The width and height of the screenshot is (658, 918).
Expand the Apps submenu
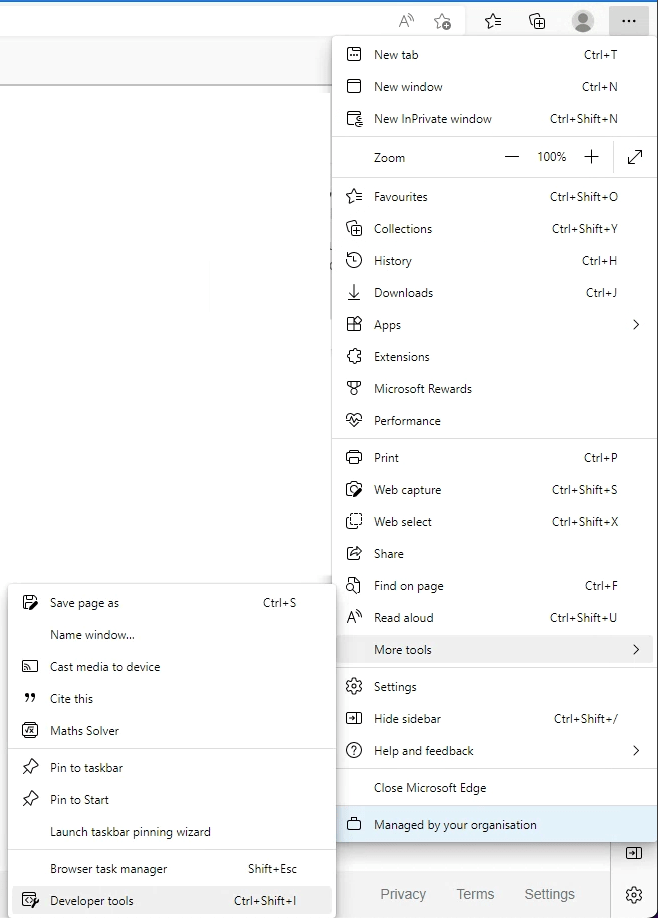click(494, 324)
